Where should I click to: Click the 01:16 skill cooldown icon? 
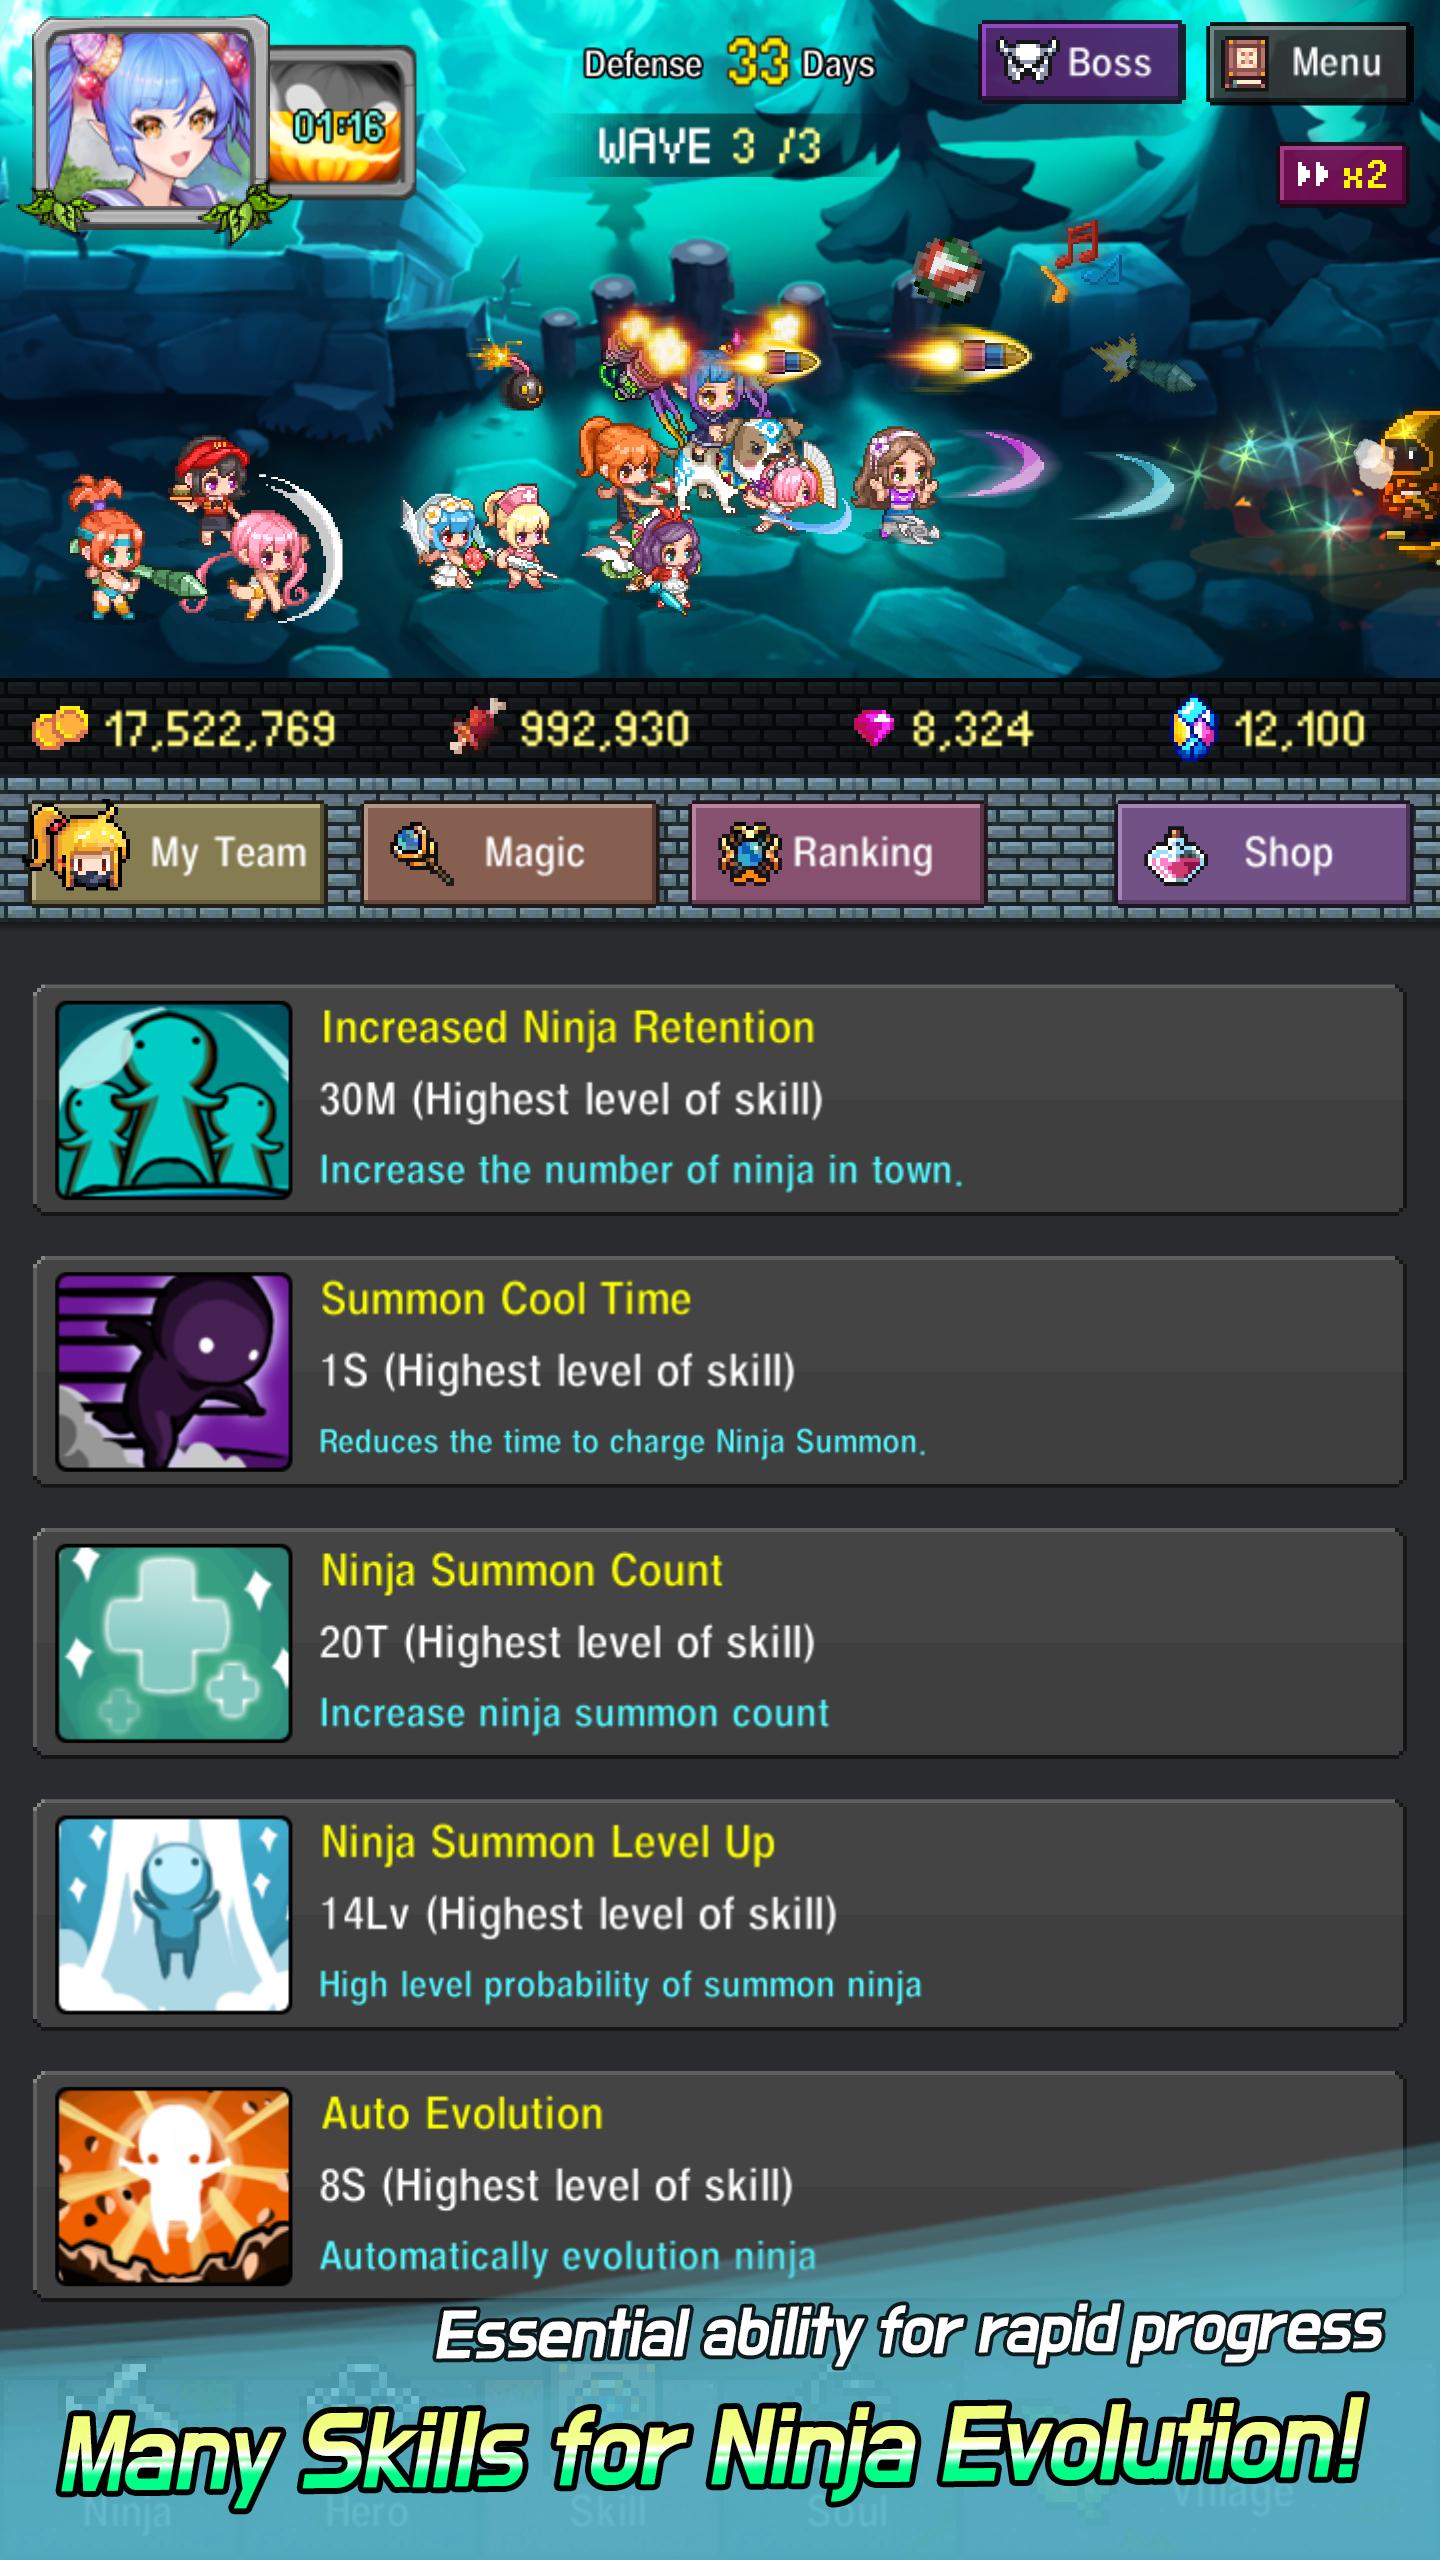(341, 122)
